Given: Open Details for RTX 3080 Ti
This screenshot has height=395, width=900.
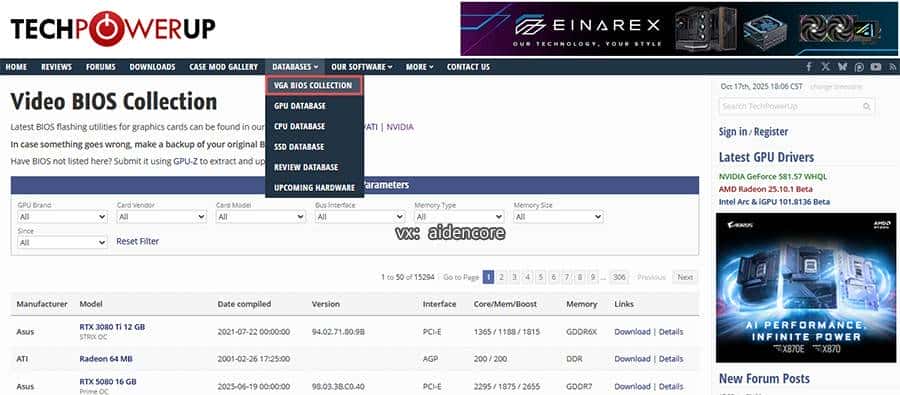Looking at the screenshot, I should [x=671, y=332].
